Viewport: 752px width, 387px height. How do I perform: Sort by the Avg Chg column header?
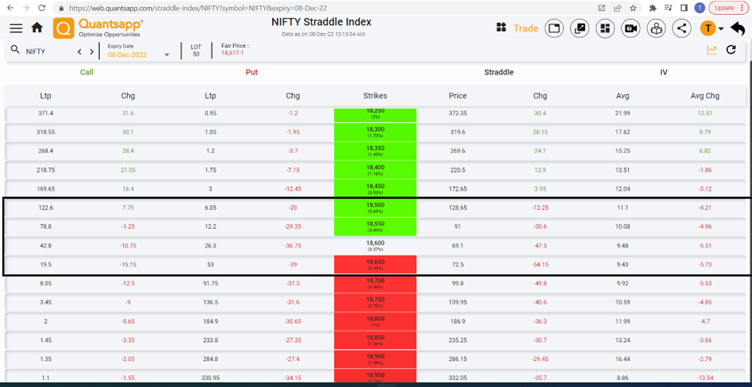click(x=705, y=96)
